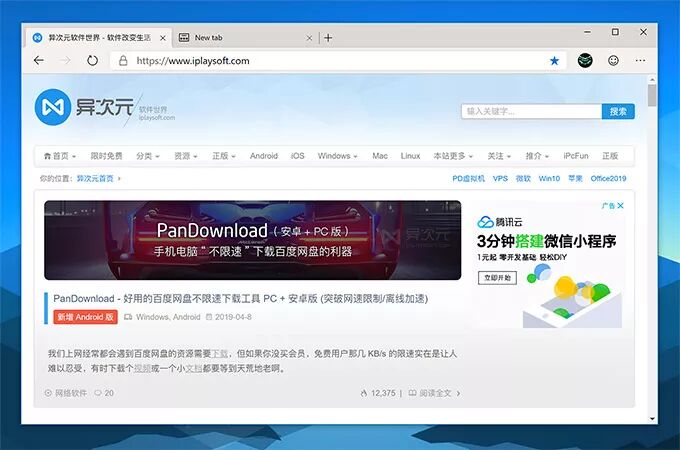This screenshot has height=450, width=680.
Task: Open the iOS nav item
Action: 298,156
